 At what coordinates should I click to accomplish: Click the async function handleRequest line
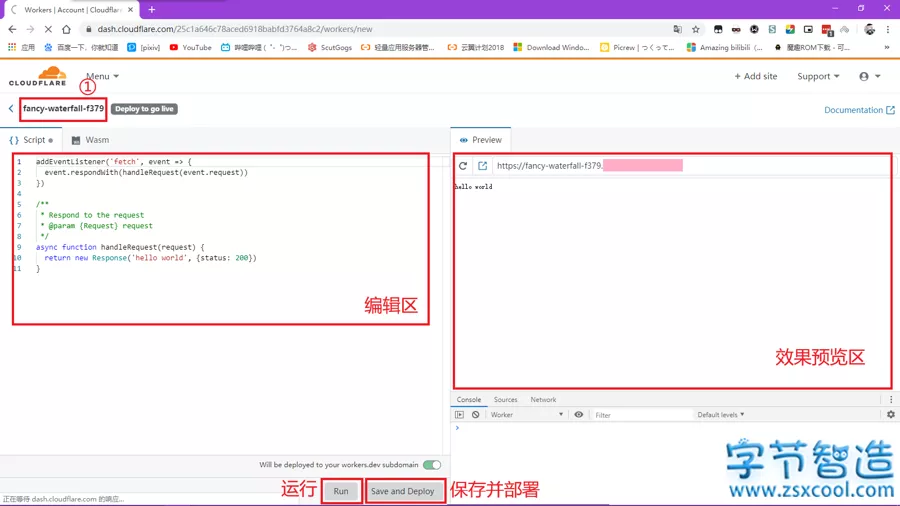pos(120,247)
